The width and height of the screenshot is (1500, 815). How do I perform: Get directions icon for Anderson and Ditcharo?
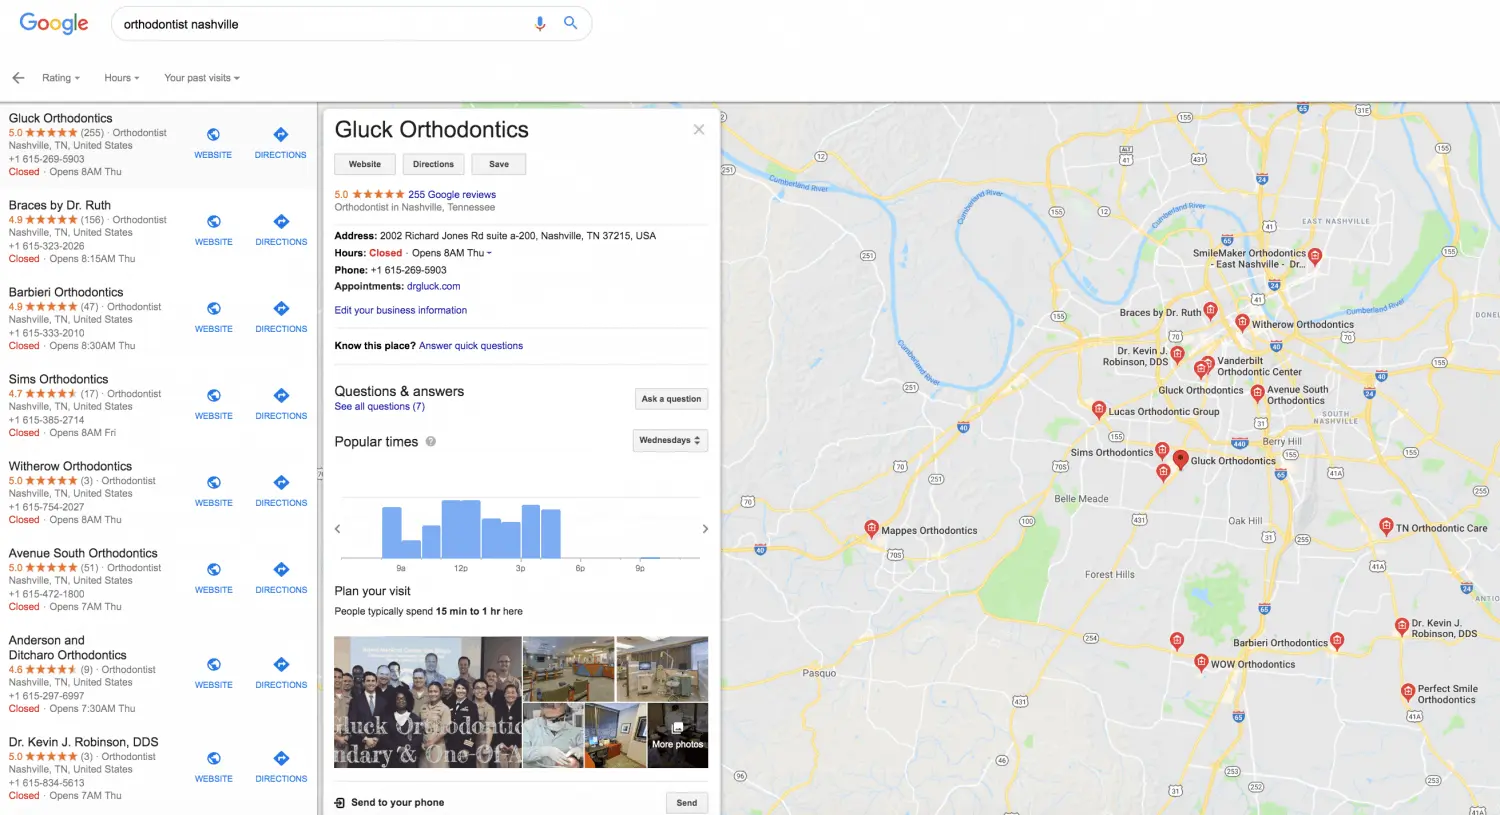tap(281, 664)
